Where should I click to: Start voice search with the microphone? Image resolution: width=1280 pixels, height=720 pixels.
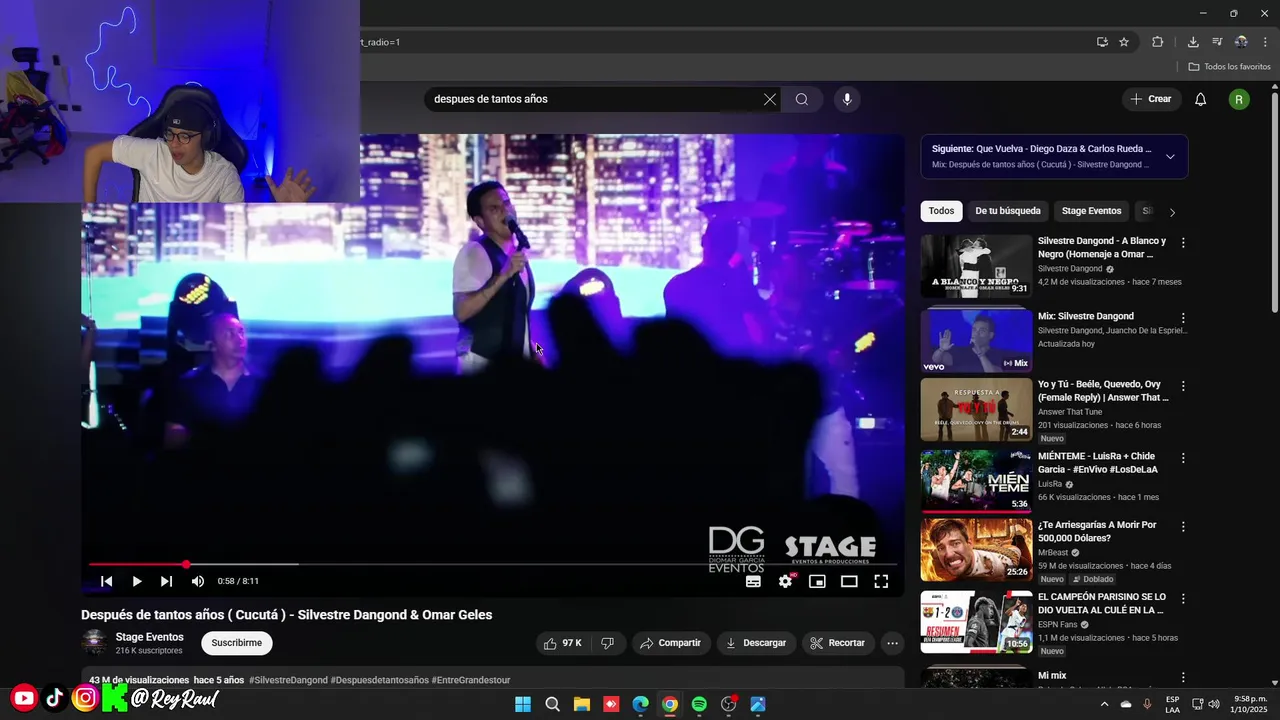pyautogui.click(x=847, y=99)
